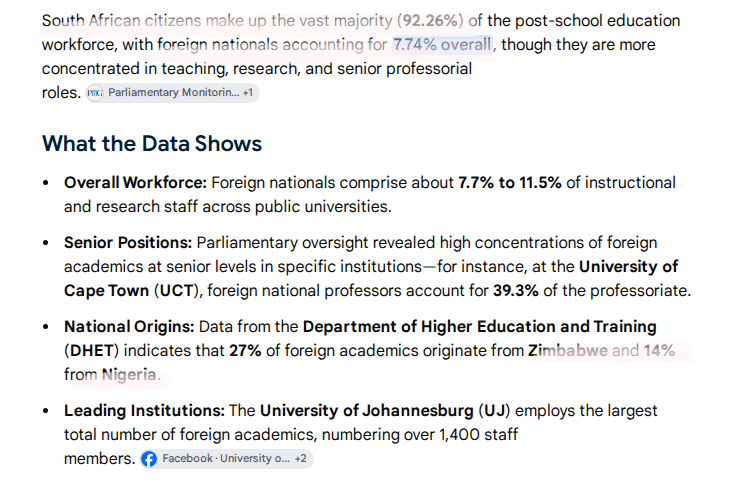
Task: Open the Parliamentary Monitoring citation chip
Action: [172, 93]
